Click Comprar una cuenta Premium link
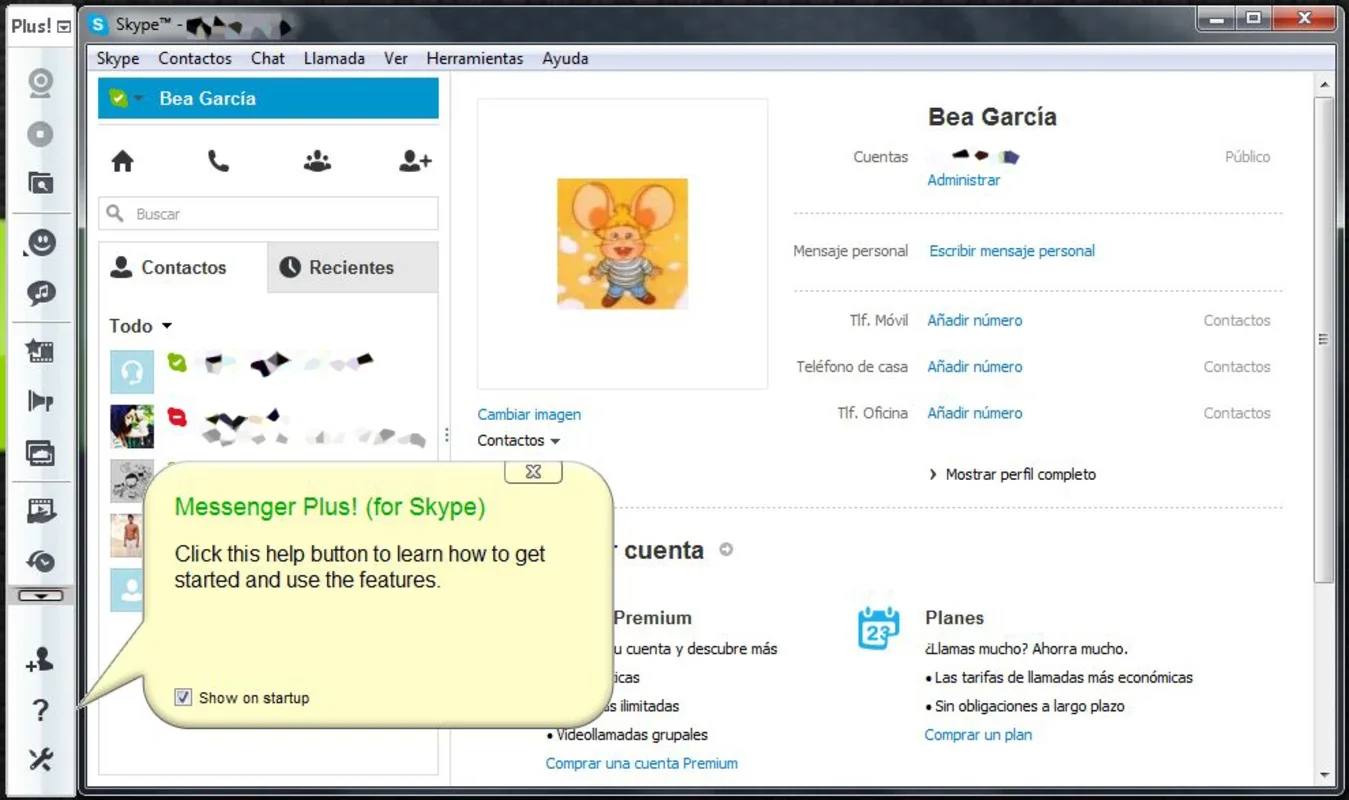The image size is (1349, 800). (642, 763)
